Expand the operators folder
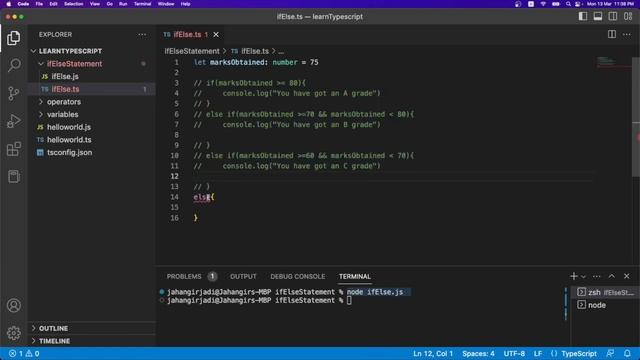 [x=92, y=102]
